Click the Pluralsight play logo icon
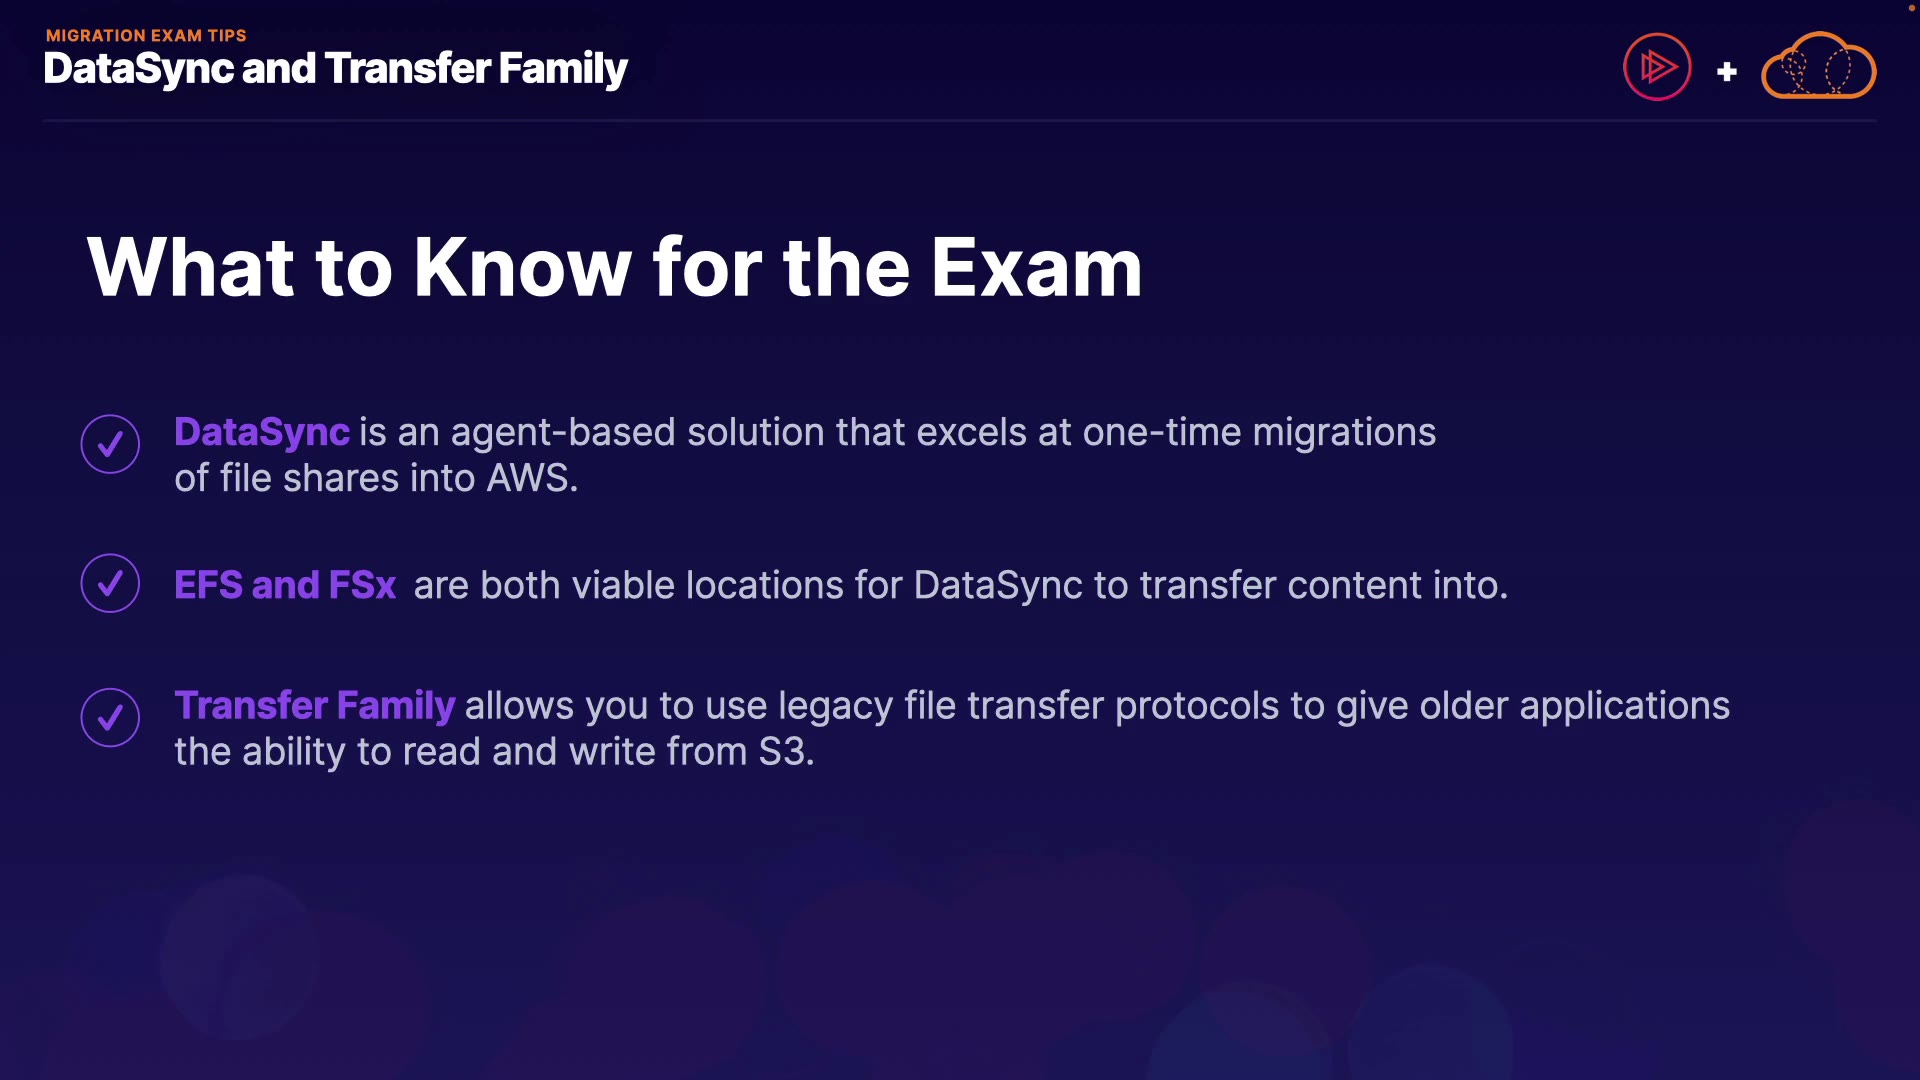The image size is (1920, 1080). pos(1657,68)
